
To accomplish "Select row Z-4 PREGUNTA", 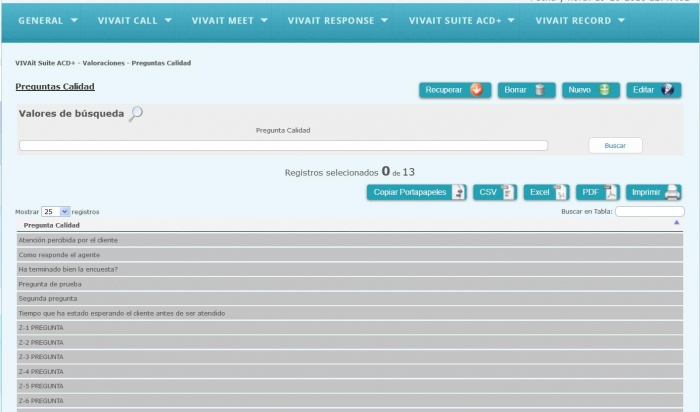I will tap(350, 371).
